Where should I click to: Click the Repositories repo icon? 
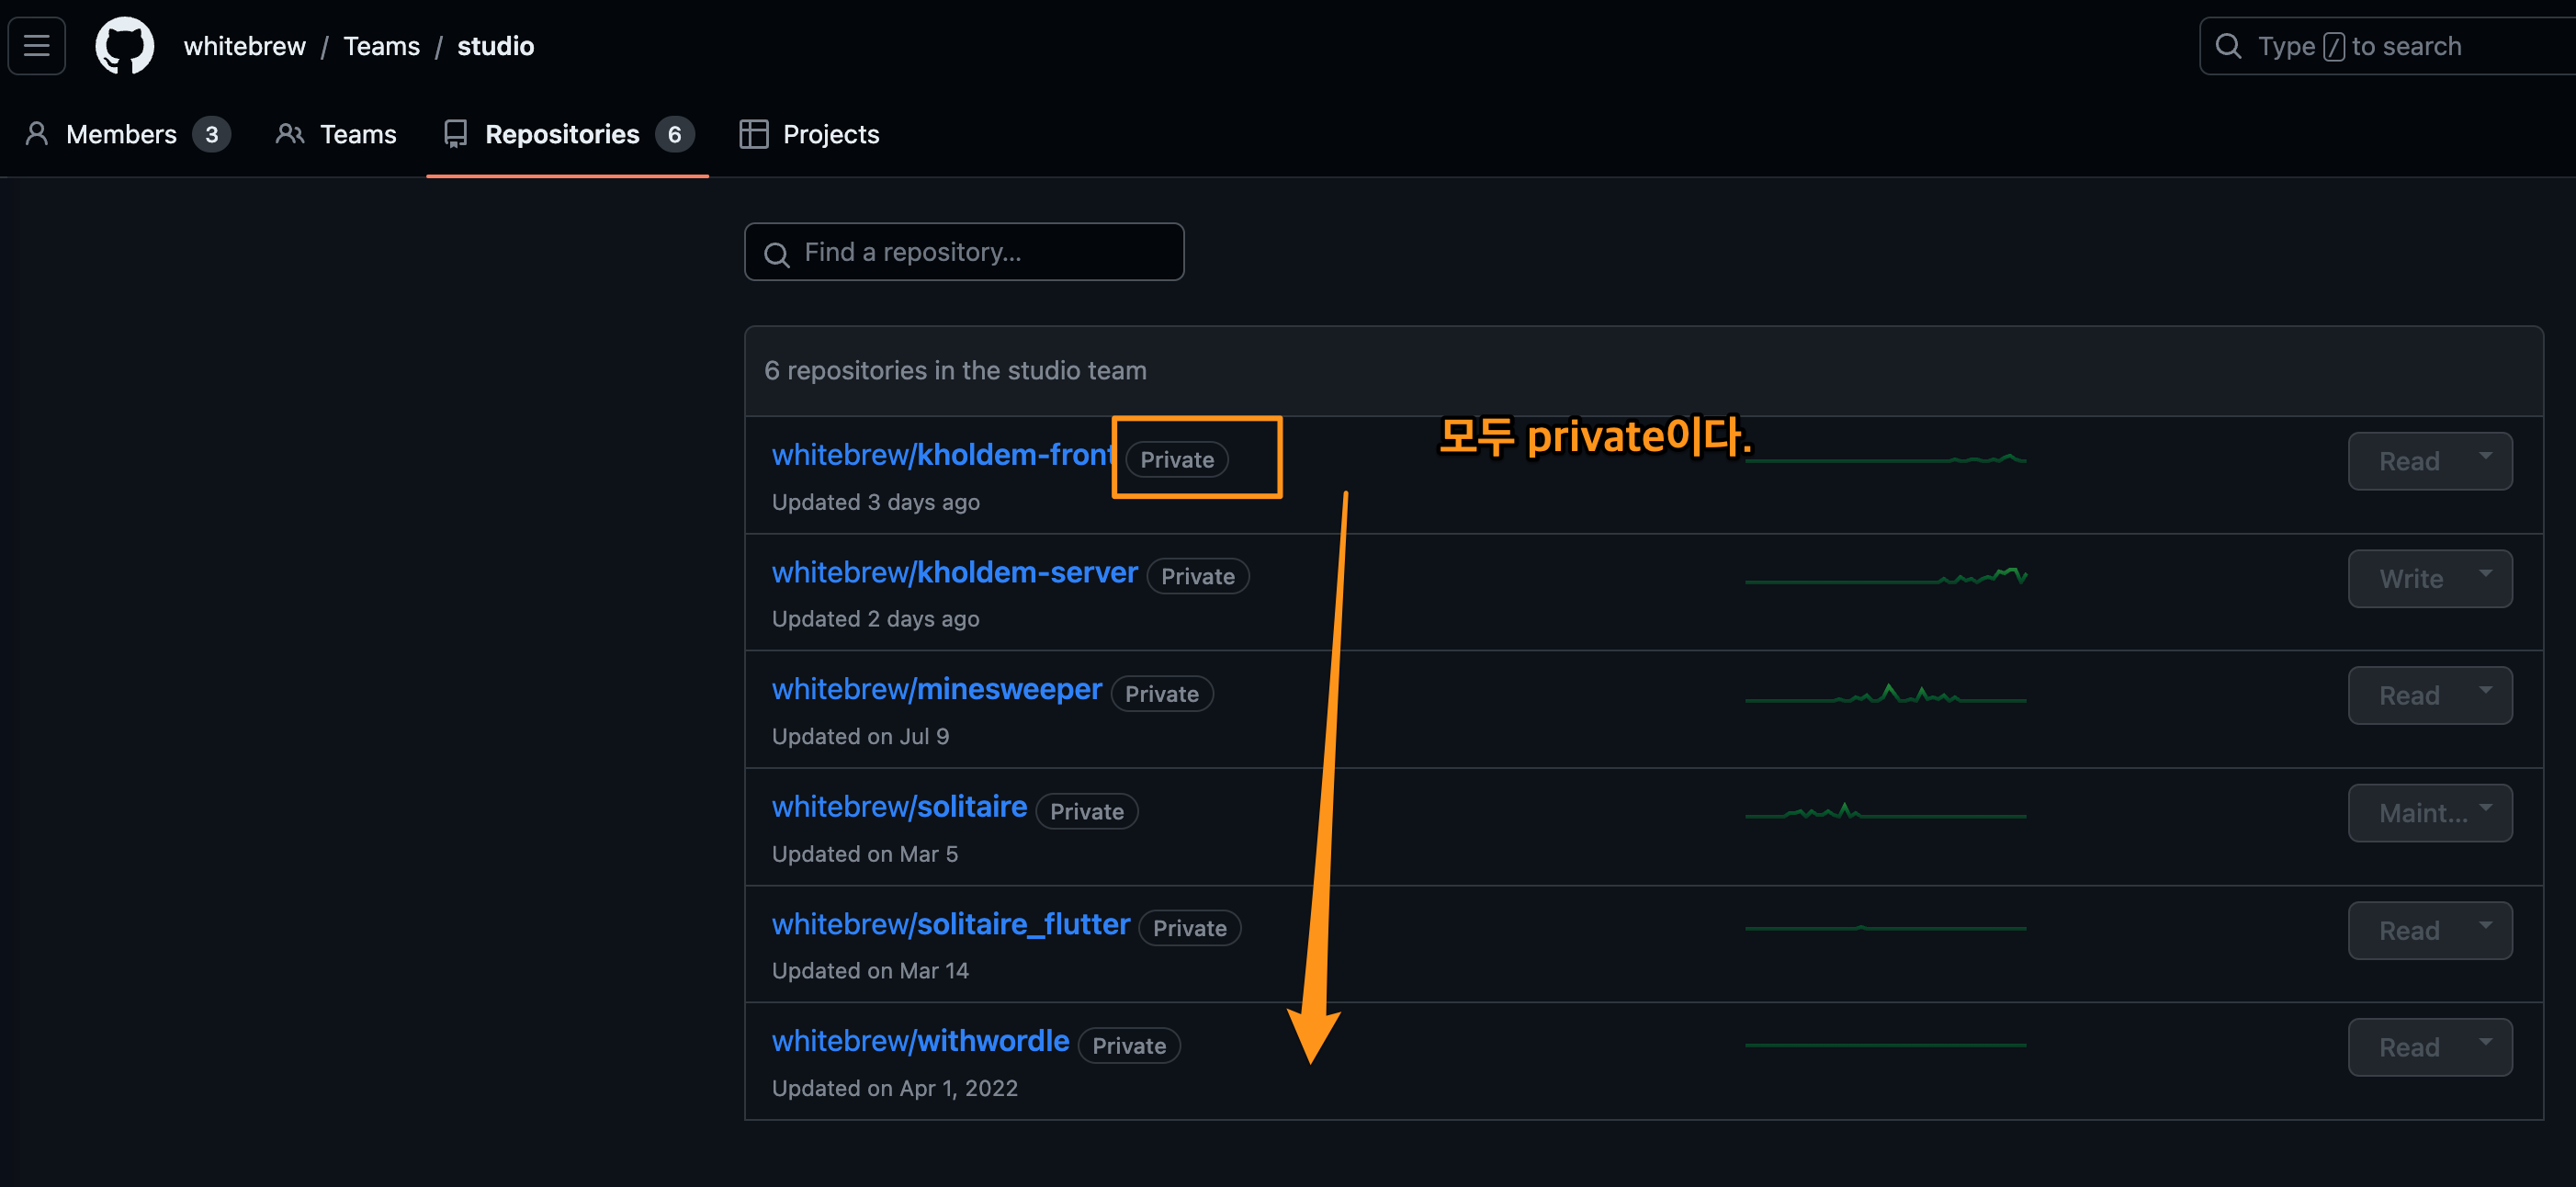coord(455,134)
